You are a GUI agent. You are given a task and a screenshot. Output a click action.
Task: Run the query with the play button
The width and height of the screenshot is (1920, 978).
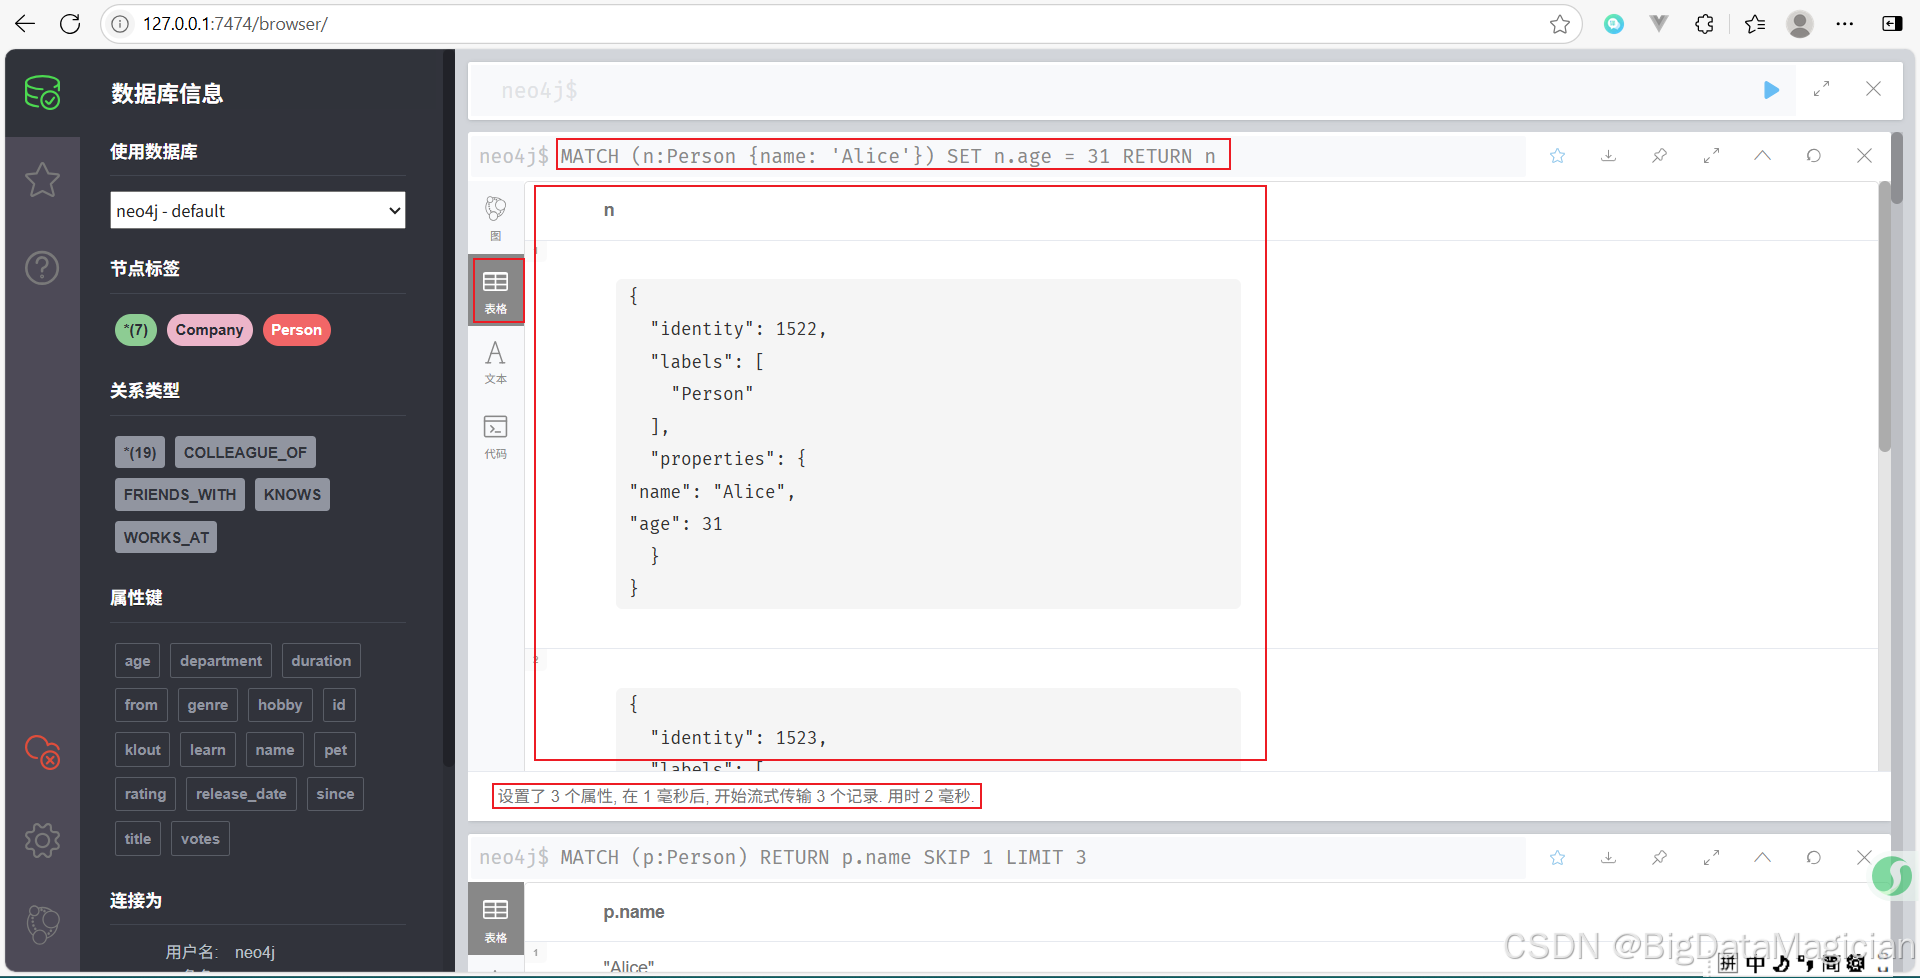[1771, 90]
